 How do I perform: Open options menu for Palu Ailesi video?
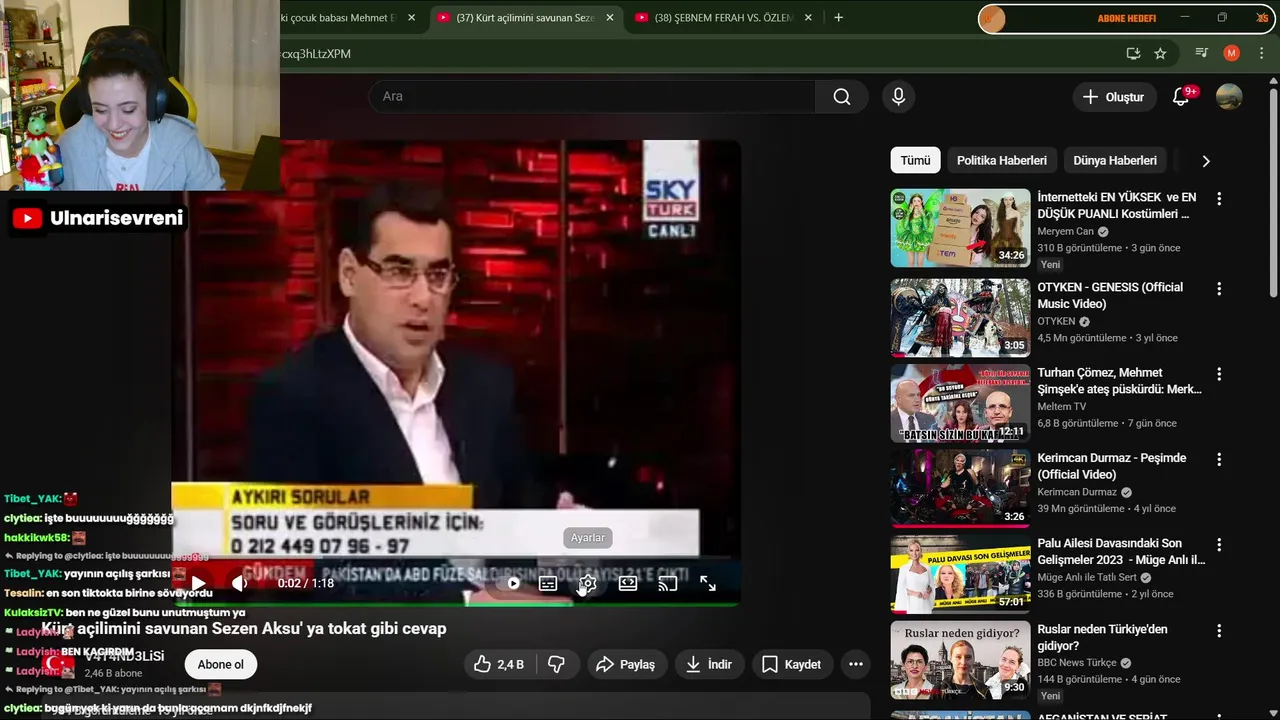1219,545
